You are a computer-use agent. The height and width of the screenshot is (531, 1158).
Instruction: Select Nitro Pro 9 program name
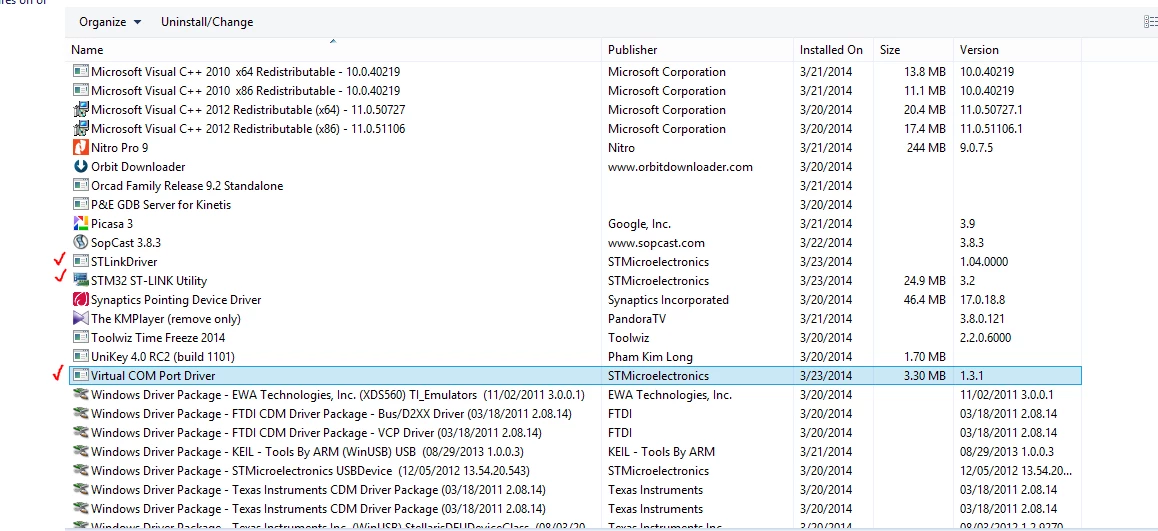(120, 148)
